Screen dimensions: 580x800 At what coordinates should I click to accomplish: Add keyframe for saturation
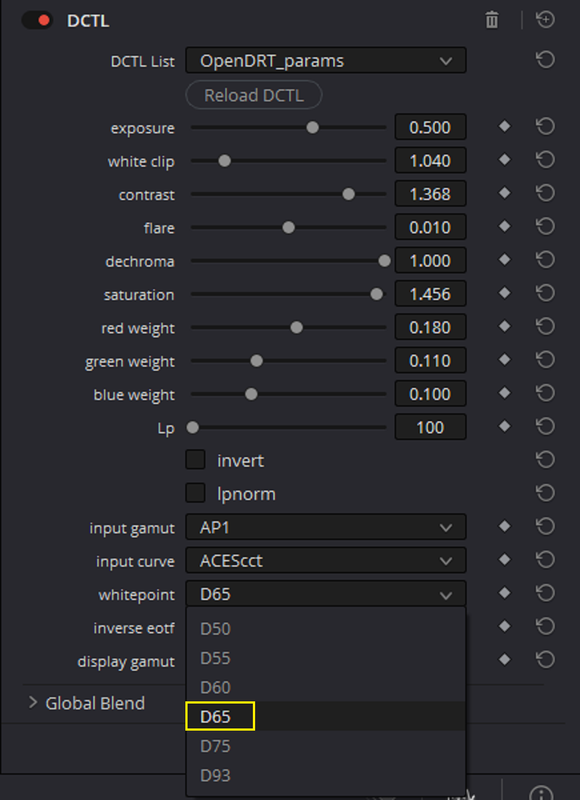click(x=505, y=293)
